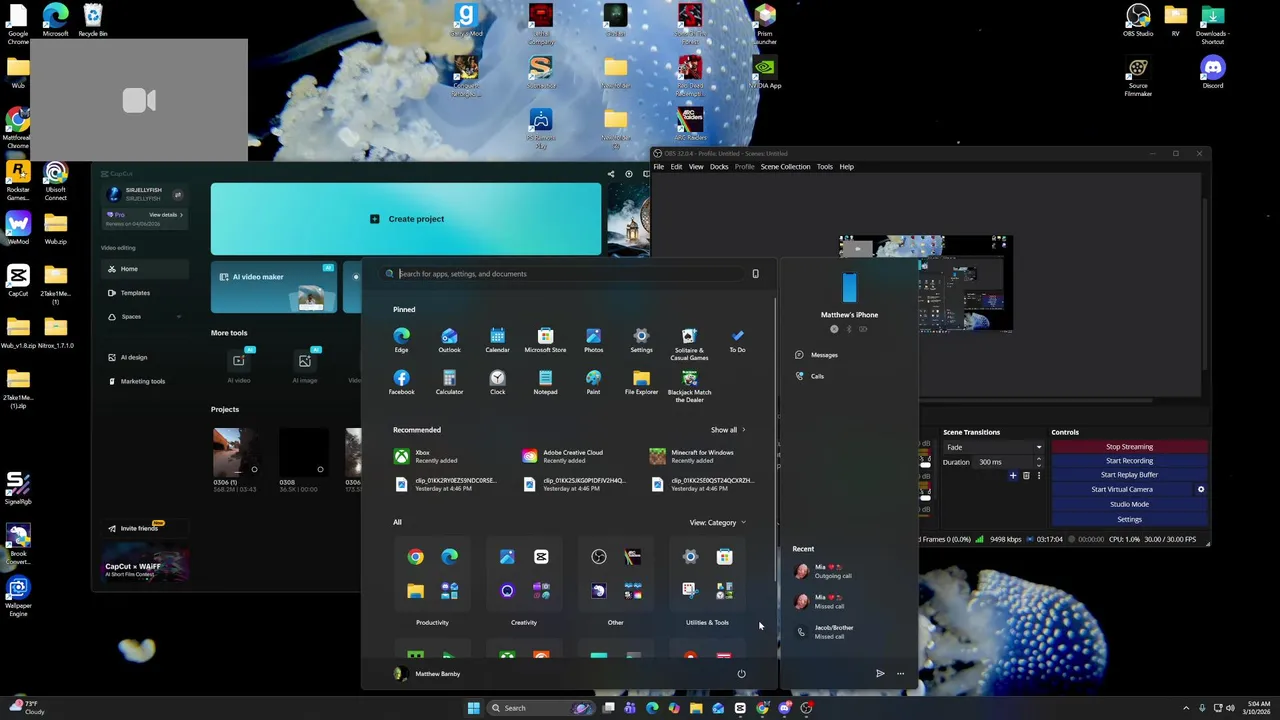Open Notepad pinned app
The width and height of the screenshot is (1280, 720).
pyautogui.click(x=545, y=381)
